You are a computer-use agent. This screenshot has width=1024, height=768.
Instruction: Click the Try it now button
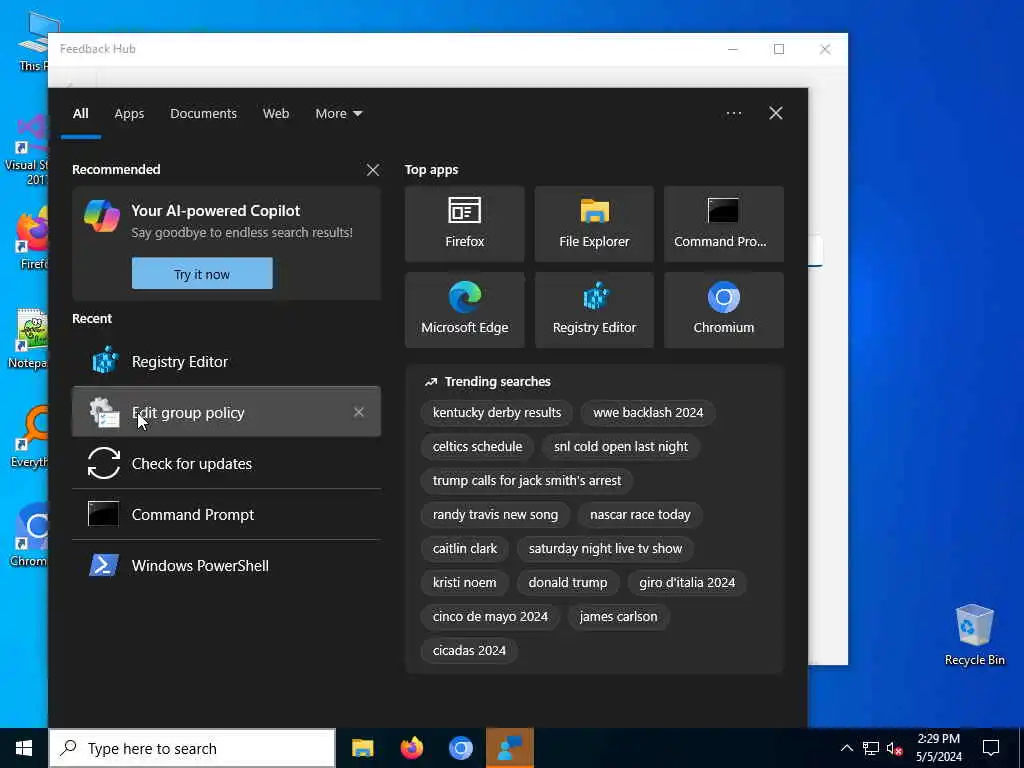[202, 274]
